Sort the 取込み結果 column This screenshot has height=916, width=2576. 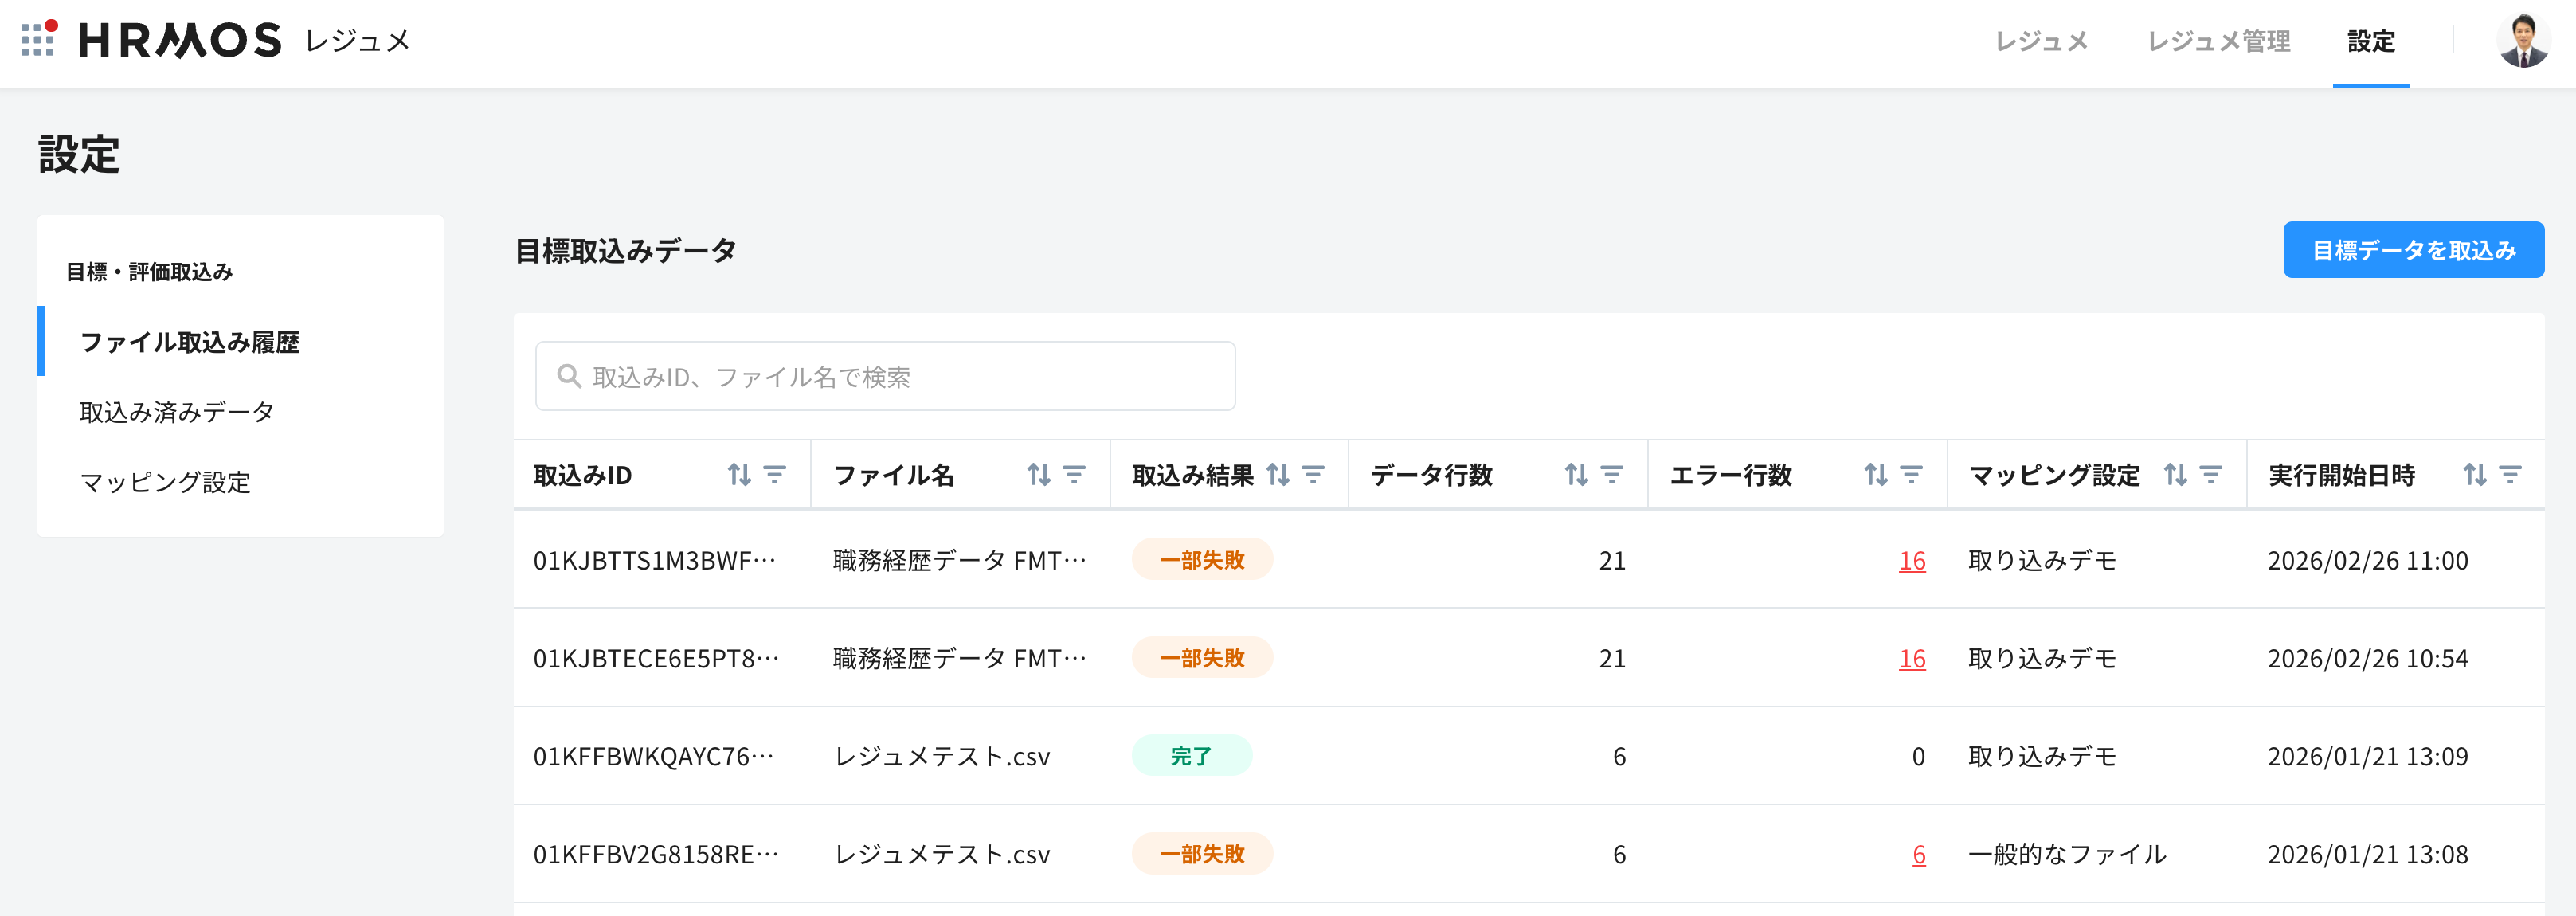tap(1278, 475)
